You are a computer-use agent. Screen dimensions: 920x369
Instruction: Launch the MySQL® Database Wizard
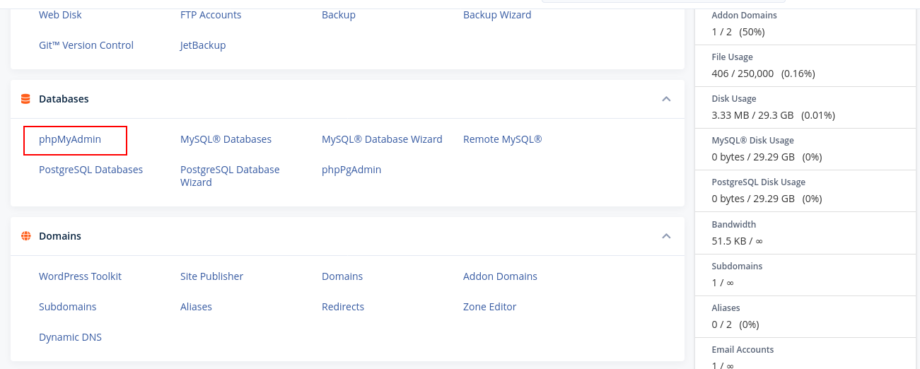(382, 140)
